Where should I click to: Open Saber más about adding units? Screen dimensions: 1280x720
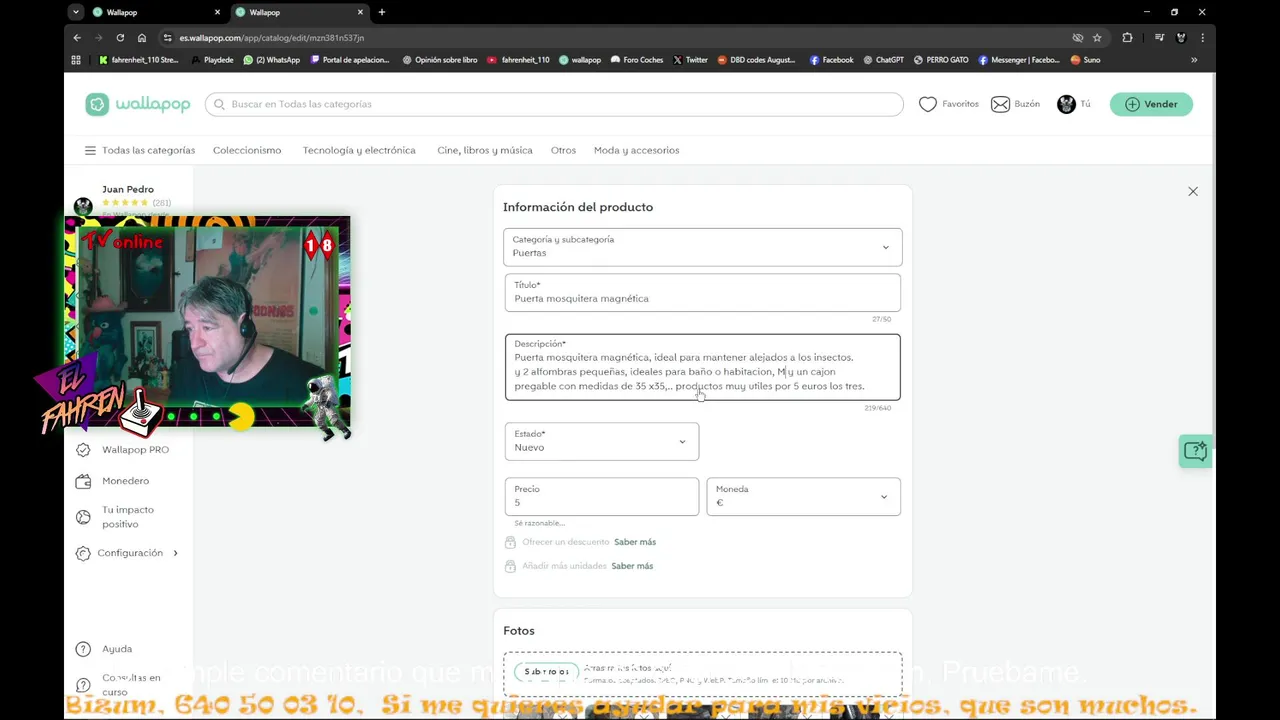632,566
